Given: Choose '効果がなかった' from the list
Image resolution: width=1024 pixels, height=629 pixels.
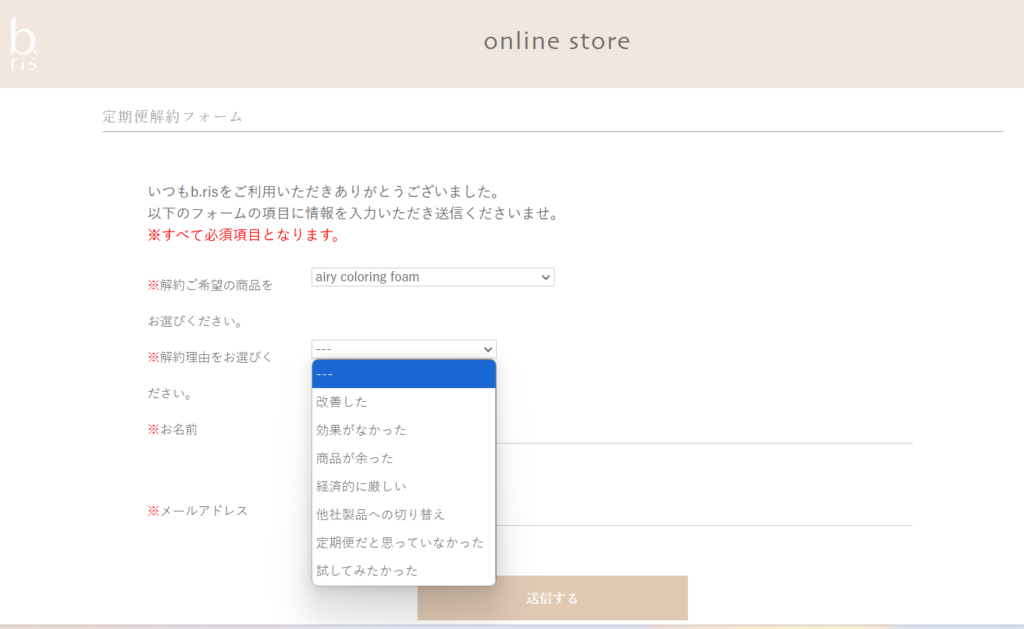Looking at the screenshot, I should (x=404, y=430).
